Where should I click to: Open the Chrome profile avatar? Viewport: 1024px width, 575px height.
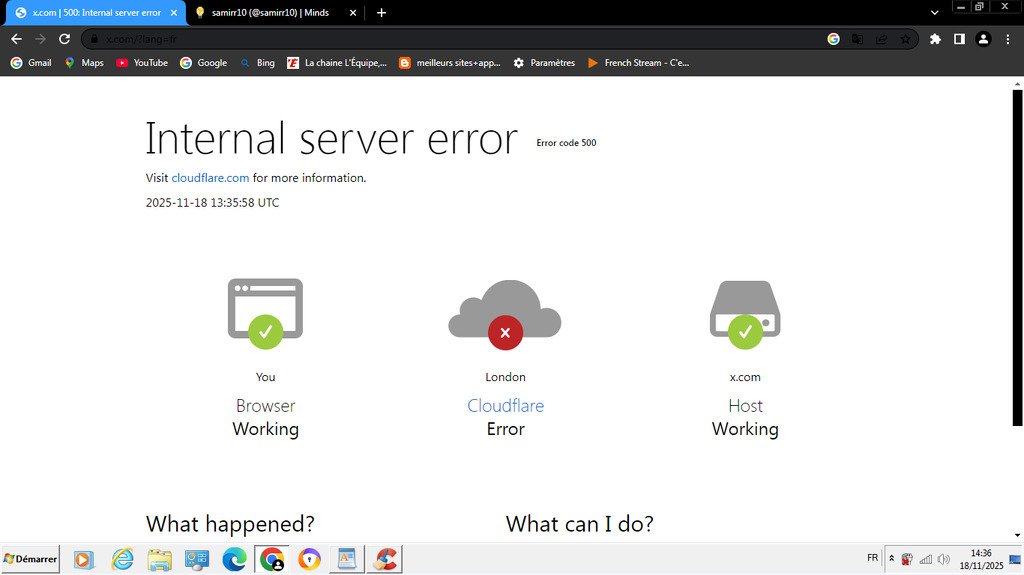983,39
